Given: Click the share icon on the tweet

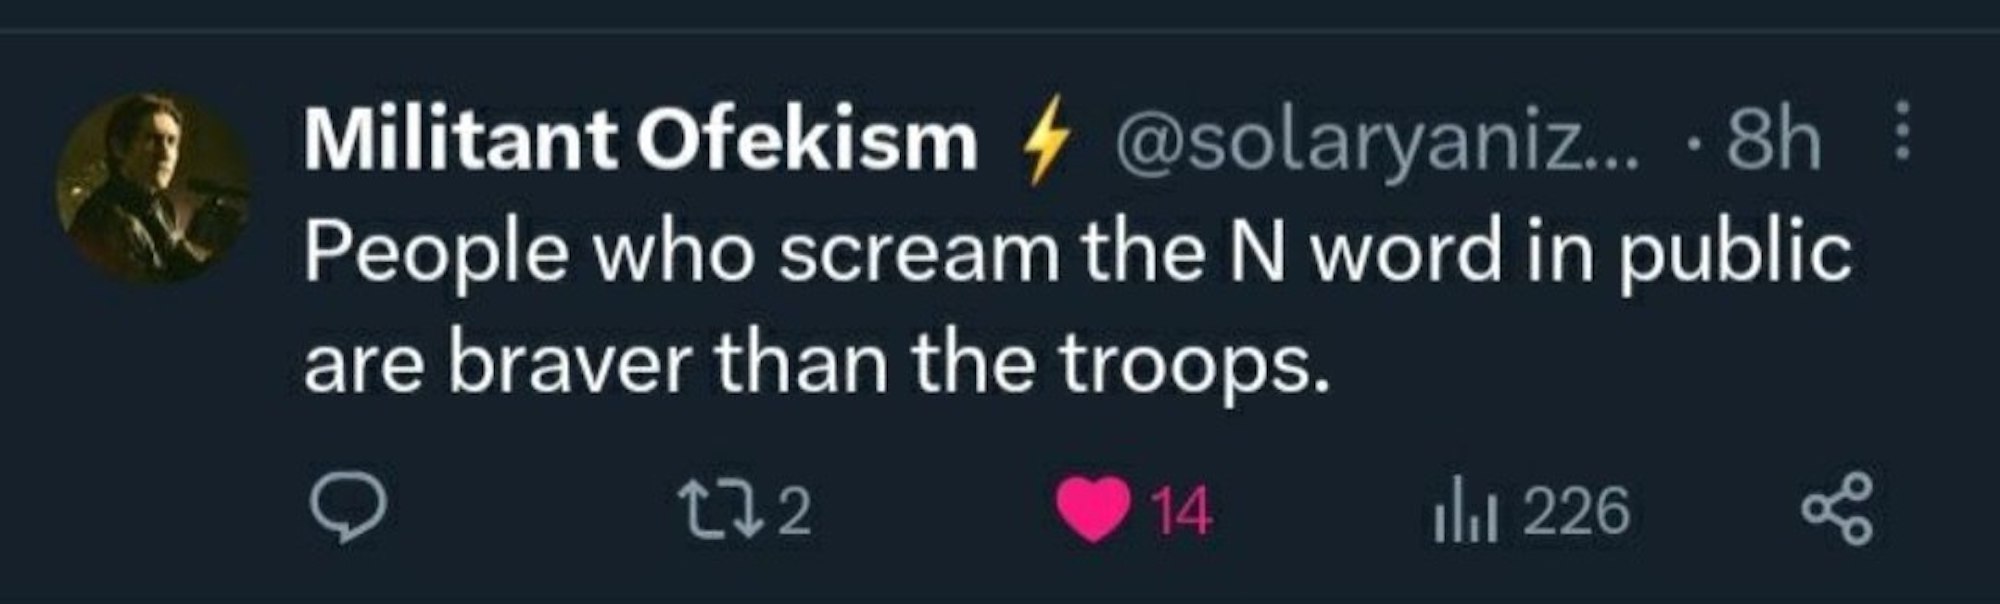Looking at the screenshot, I should 1834,512.
